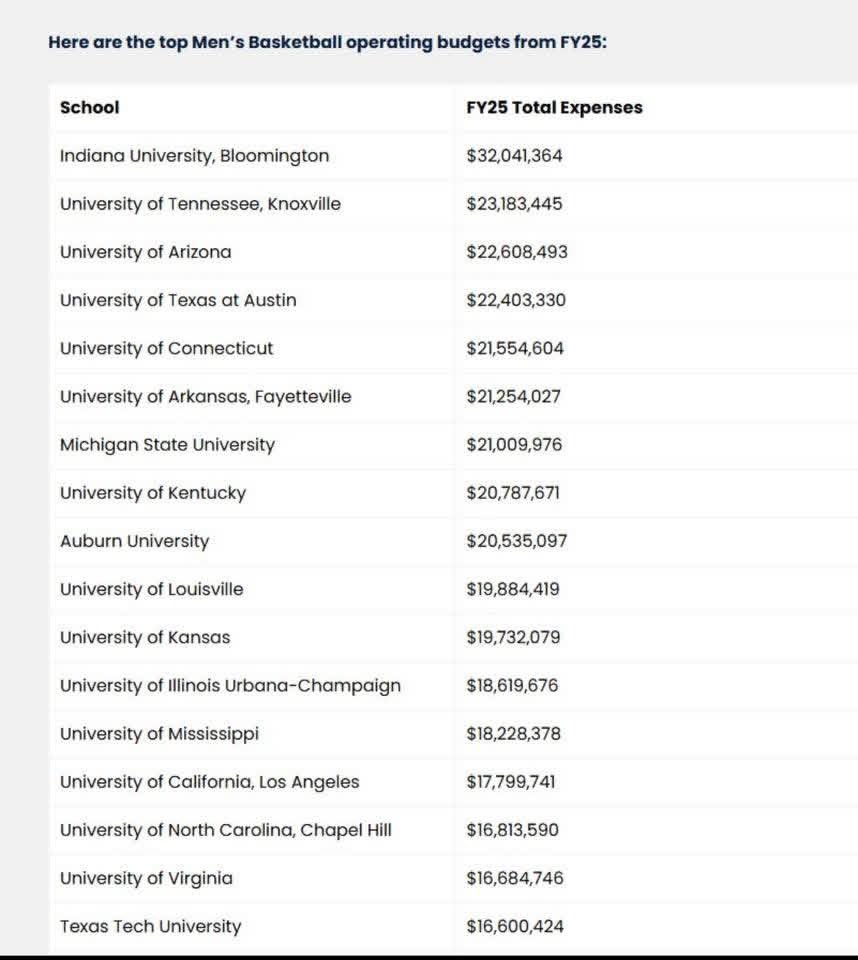Click the School column header

point(89,108)
